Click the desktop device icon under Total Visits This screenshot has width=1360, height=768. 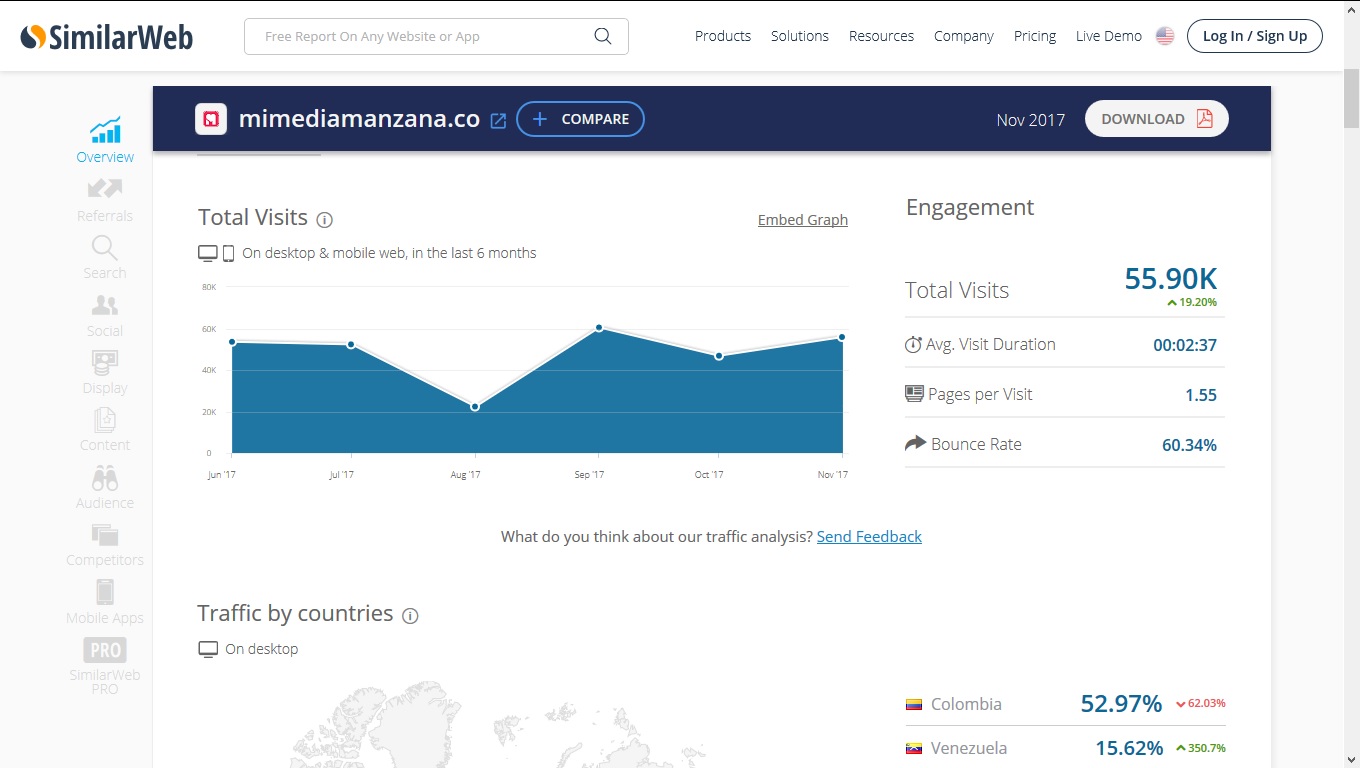(208, 254)
